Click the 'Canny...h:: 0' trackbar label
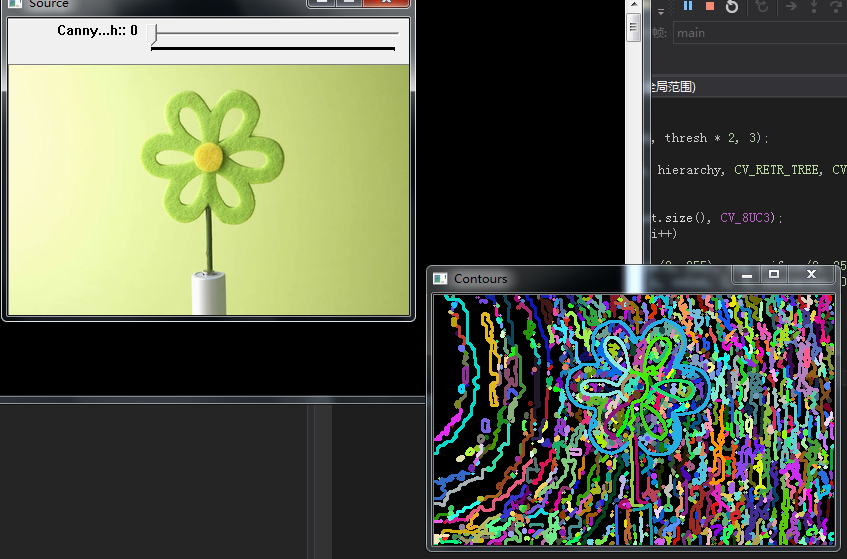Image resolution: width=847 pixels, height=559 pixels. (97, 30)
